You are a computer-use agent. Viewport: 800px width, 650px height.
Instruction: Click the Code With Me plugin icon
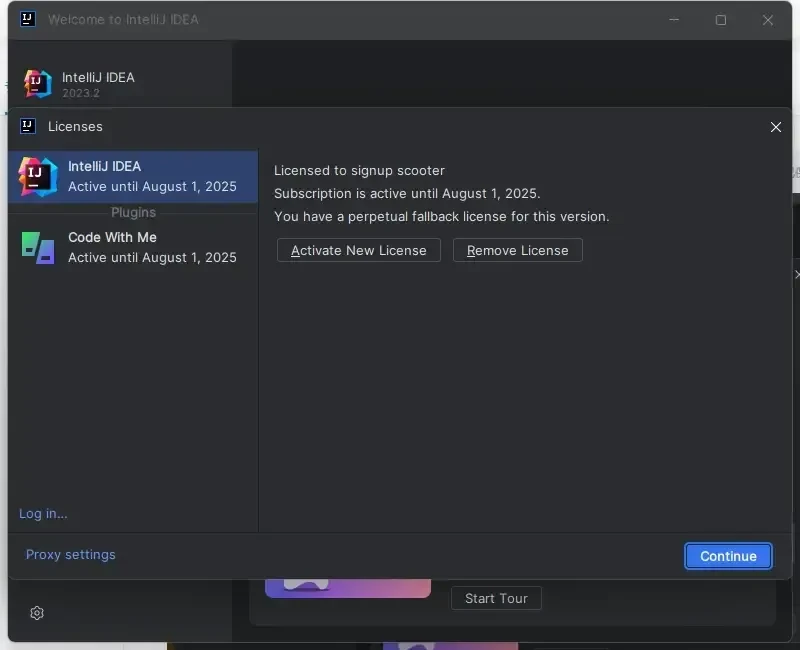click(38, 247)
